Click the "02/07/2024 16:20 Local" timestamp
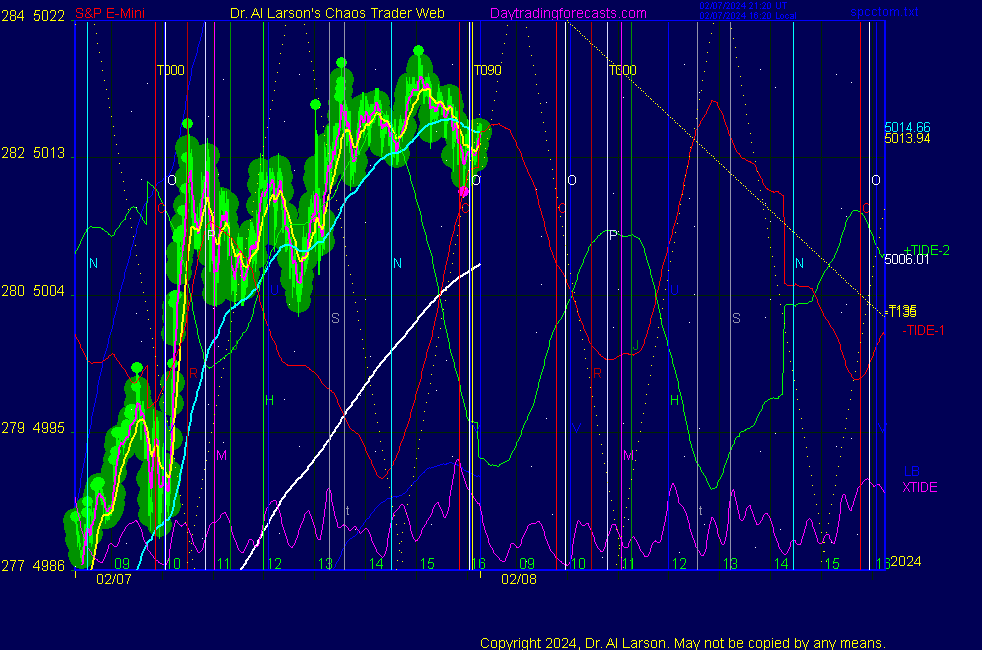 (748, 16)
